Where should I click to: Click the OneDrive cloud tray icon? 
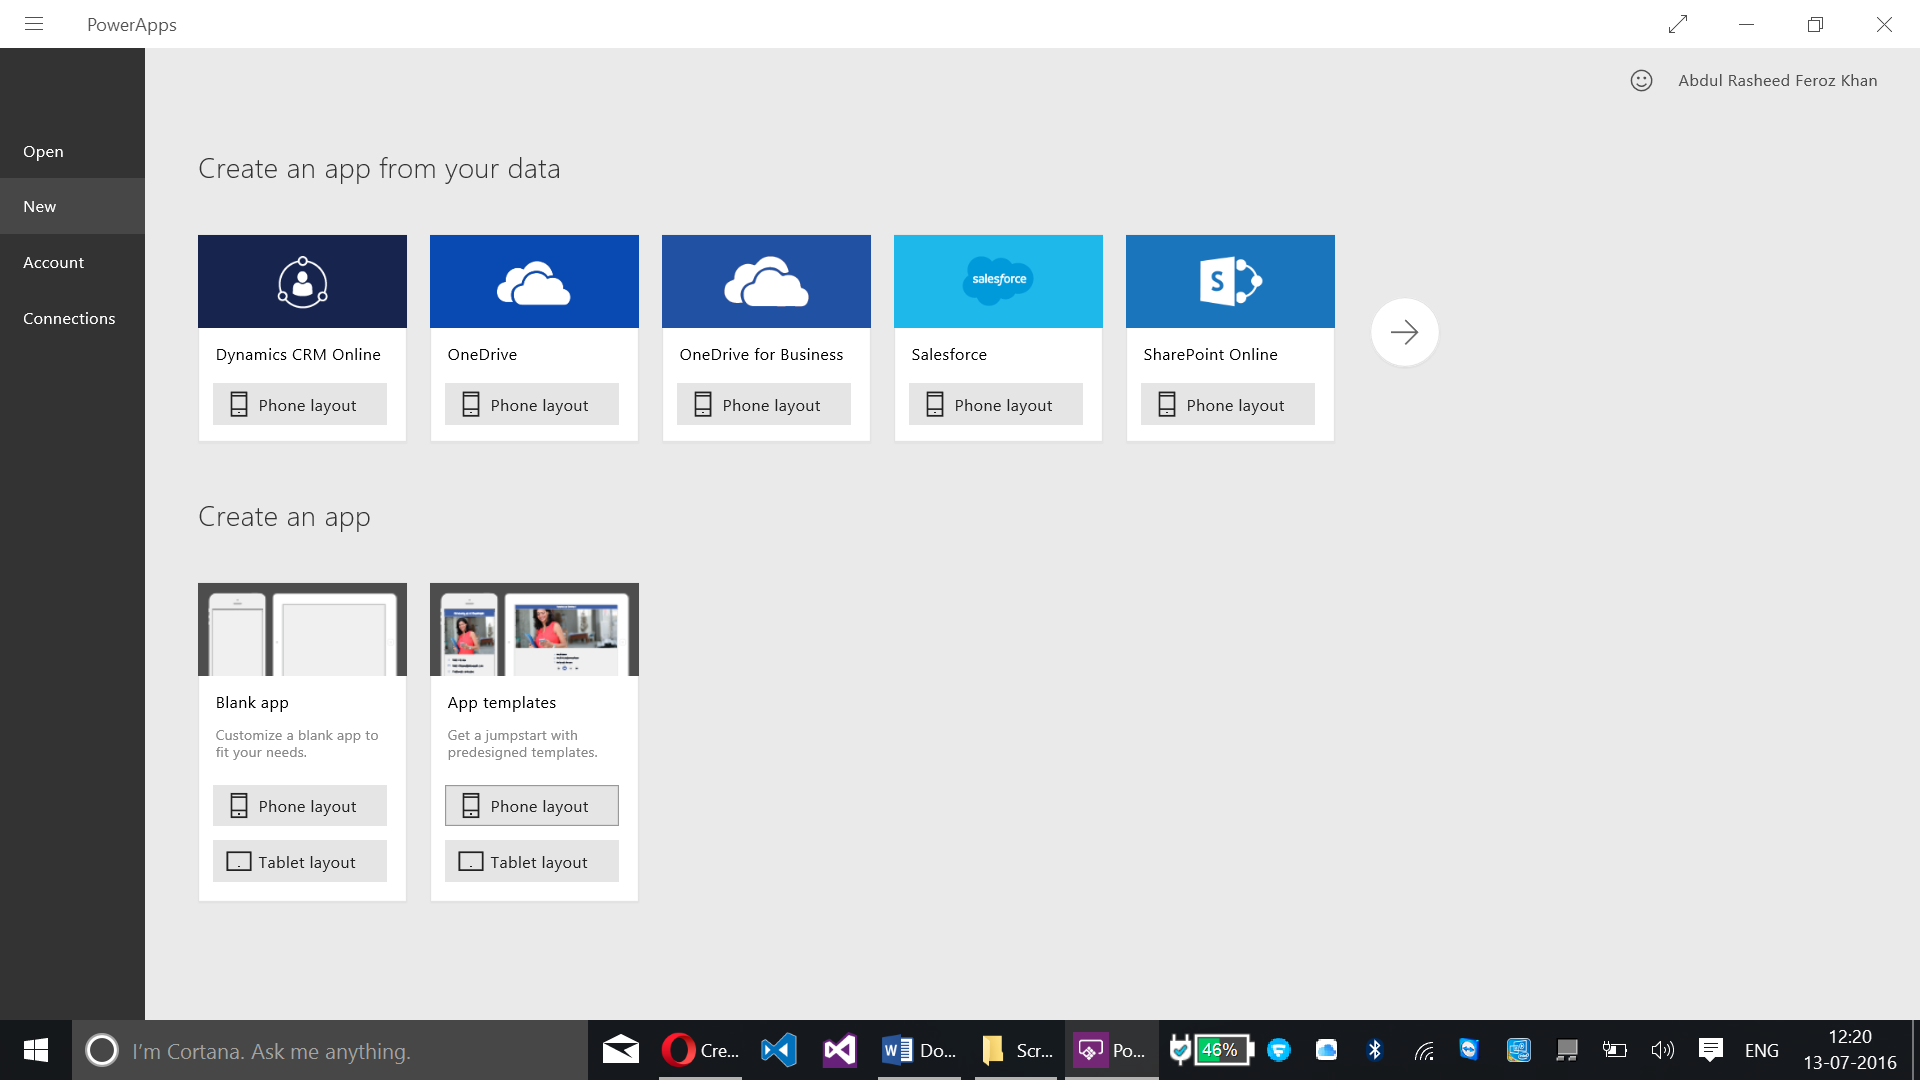pyautogui.click(x=1327, y=1050)
